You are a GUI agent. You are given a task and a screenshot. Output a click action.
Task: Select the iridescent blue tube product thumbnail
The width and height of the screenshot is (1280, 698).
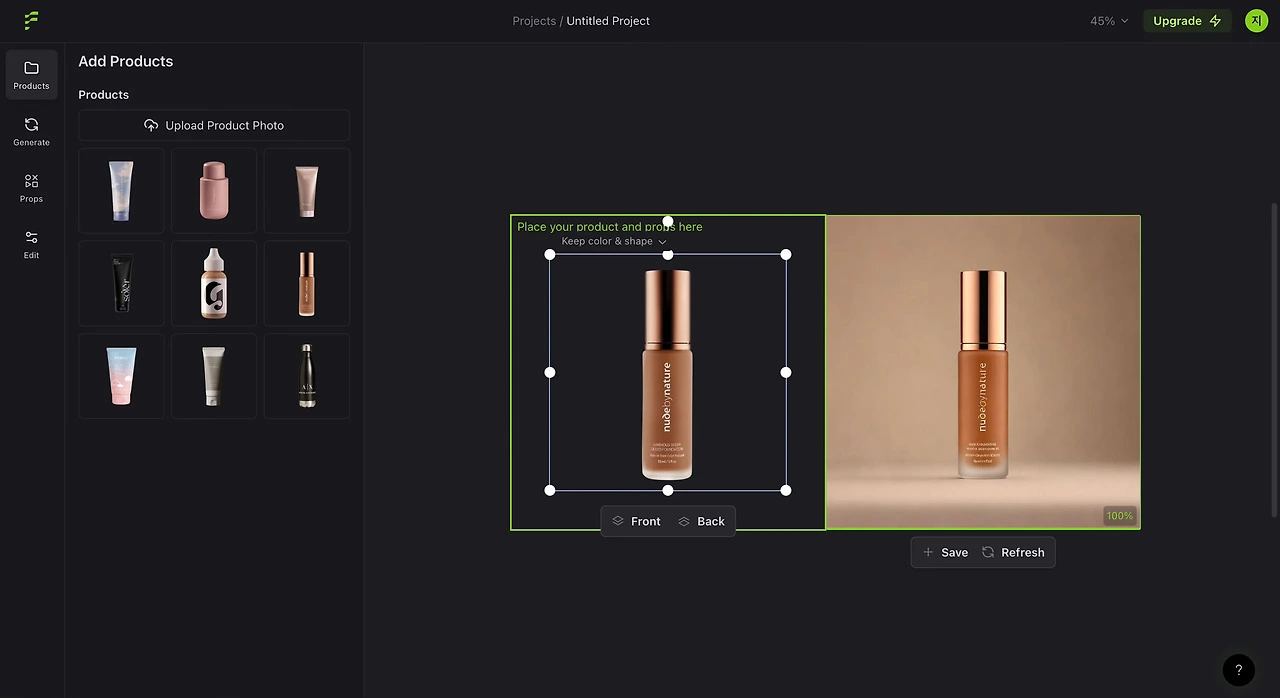[x=121, y=191]
